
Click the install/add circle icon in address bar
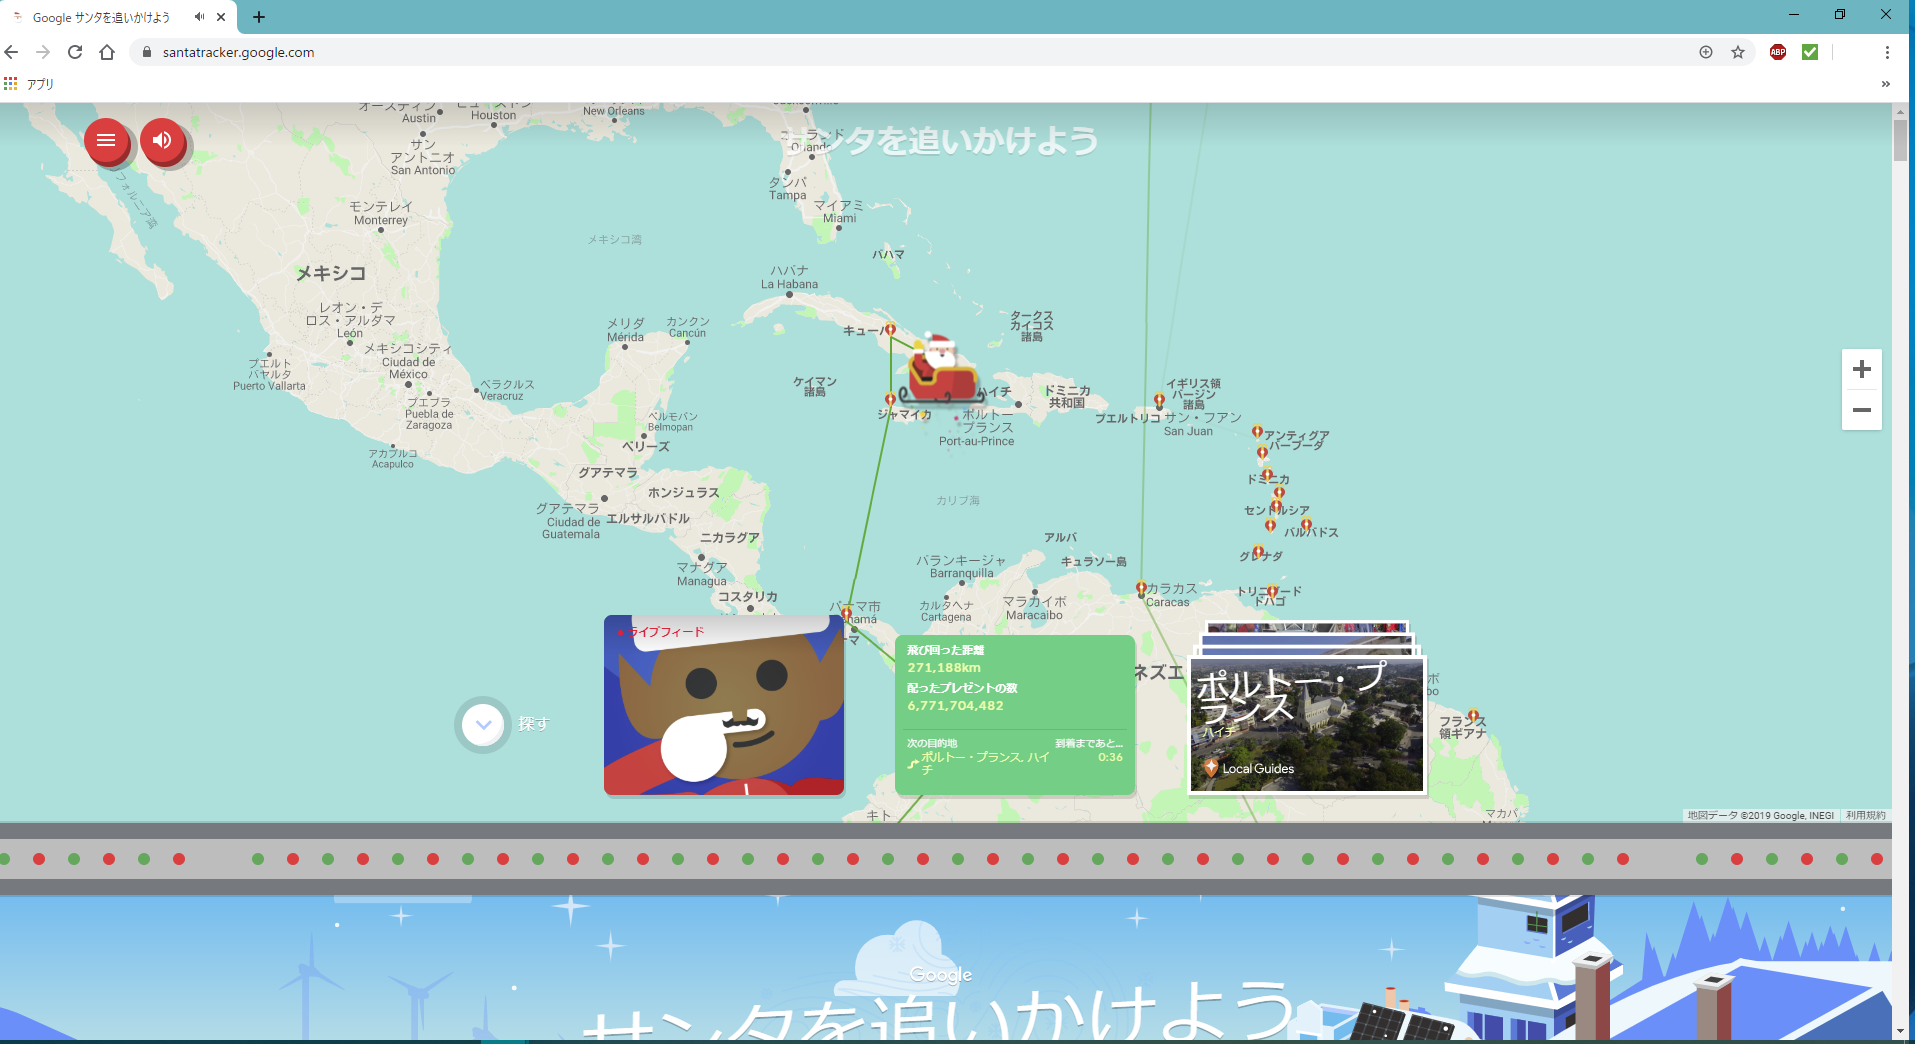1706,52
